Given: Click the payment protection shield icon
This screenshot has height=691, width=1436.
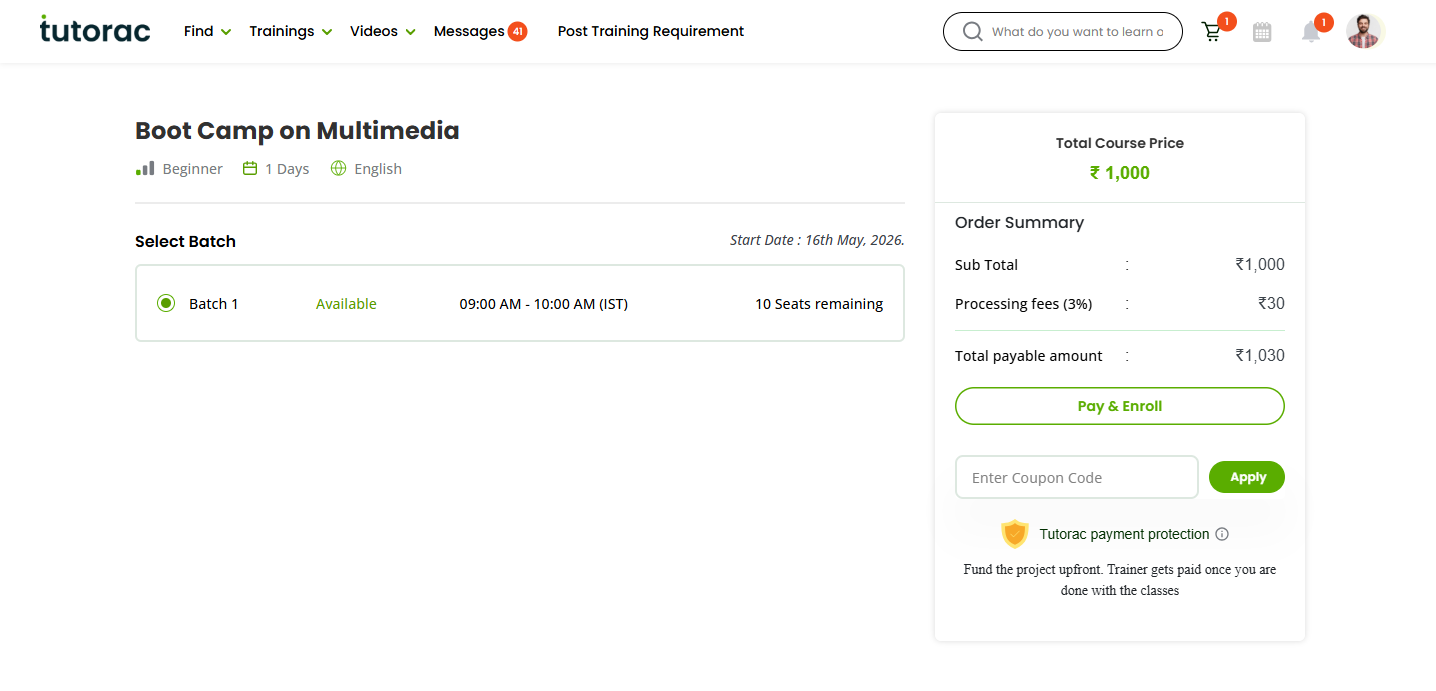Looking at the screenshot, I should (x=1015, y=534).
